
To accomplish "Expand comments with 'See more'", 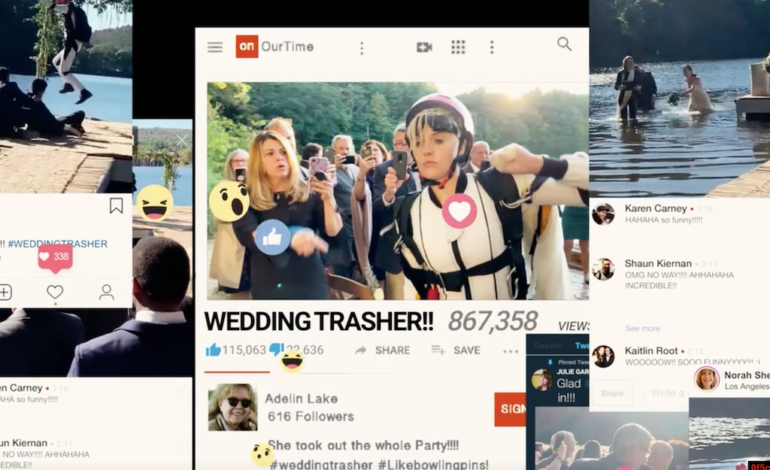I will coord(642,329).
